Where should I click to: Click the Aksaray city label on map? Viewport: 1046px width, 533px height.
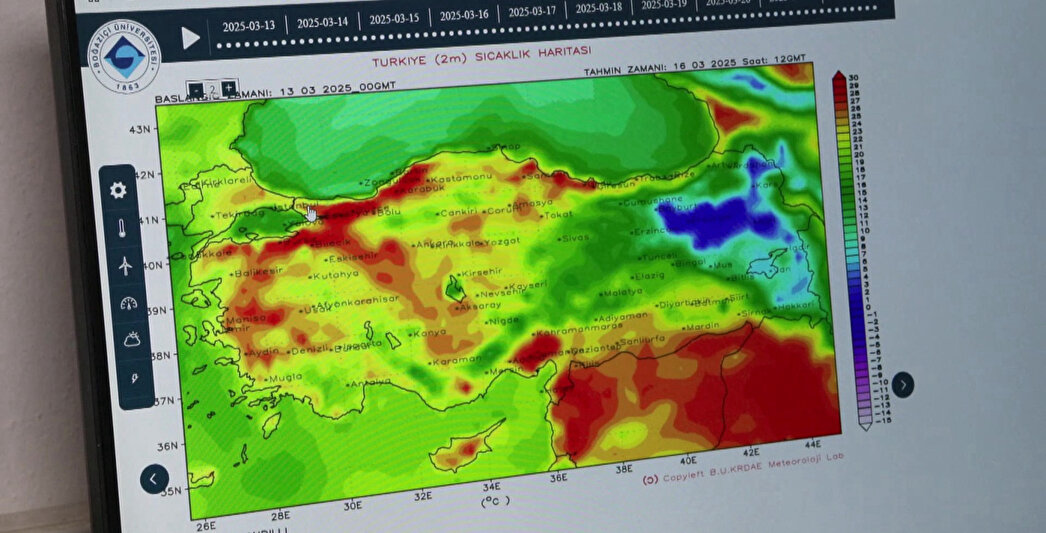[478, 306]
